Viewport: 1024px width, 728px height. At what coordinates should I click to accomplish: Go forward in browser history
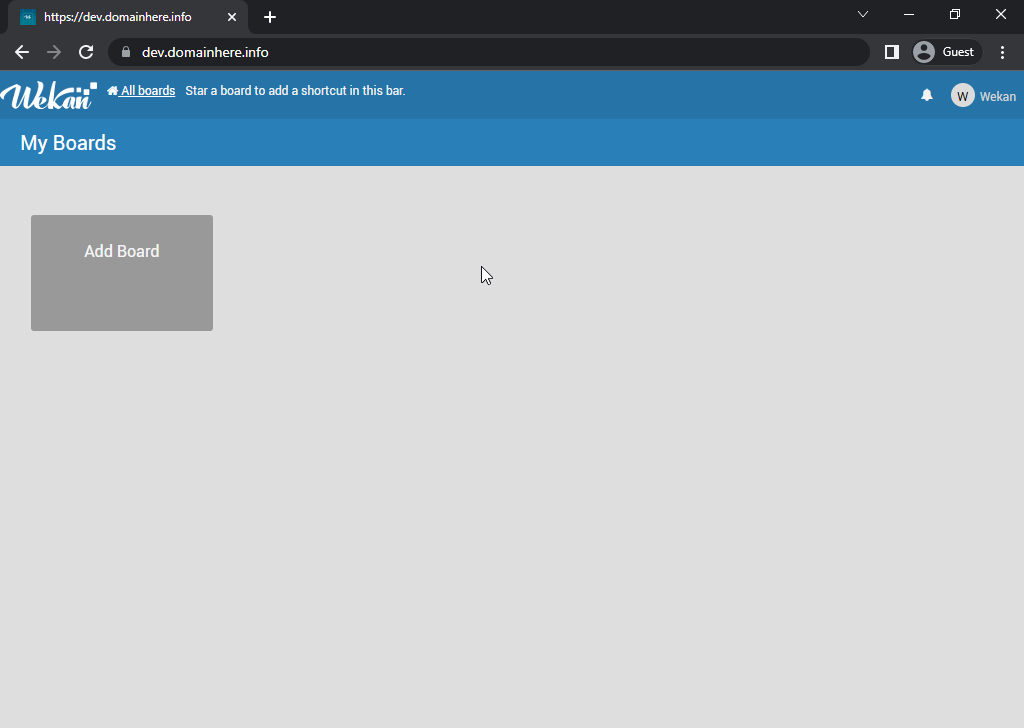54,52
